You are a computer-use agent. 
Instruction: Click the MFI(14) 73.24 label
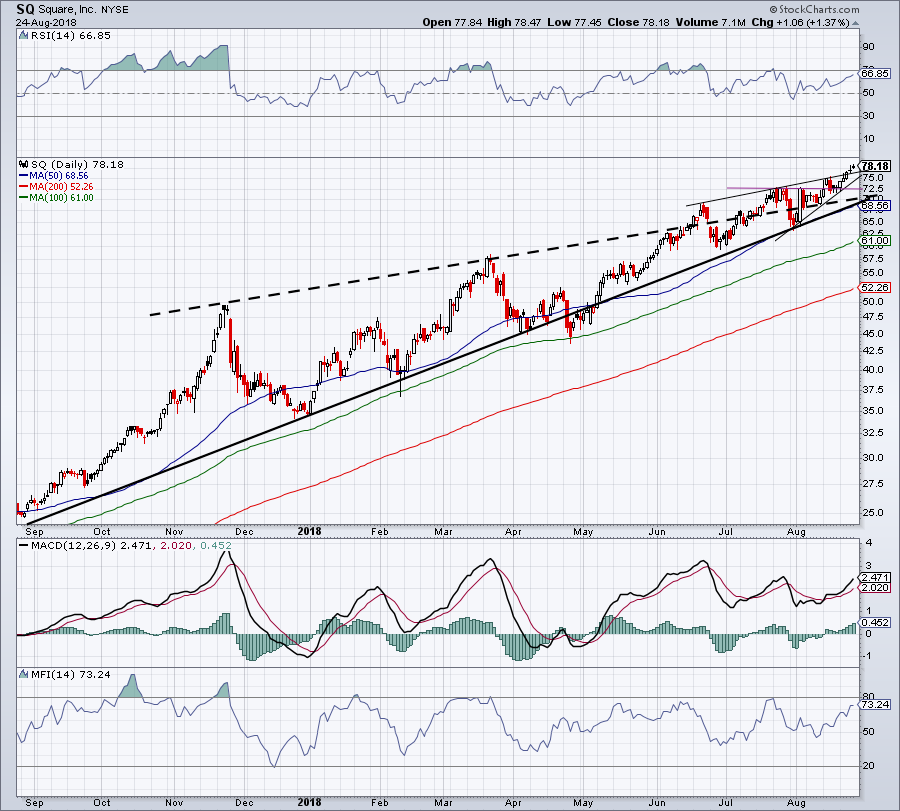coord(71,674)
